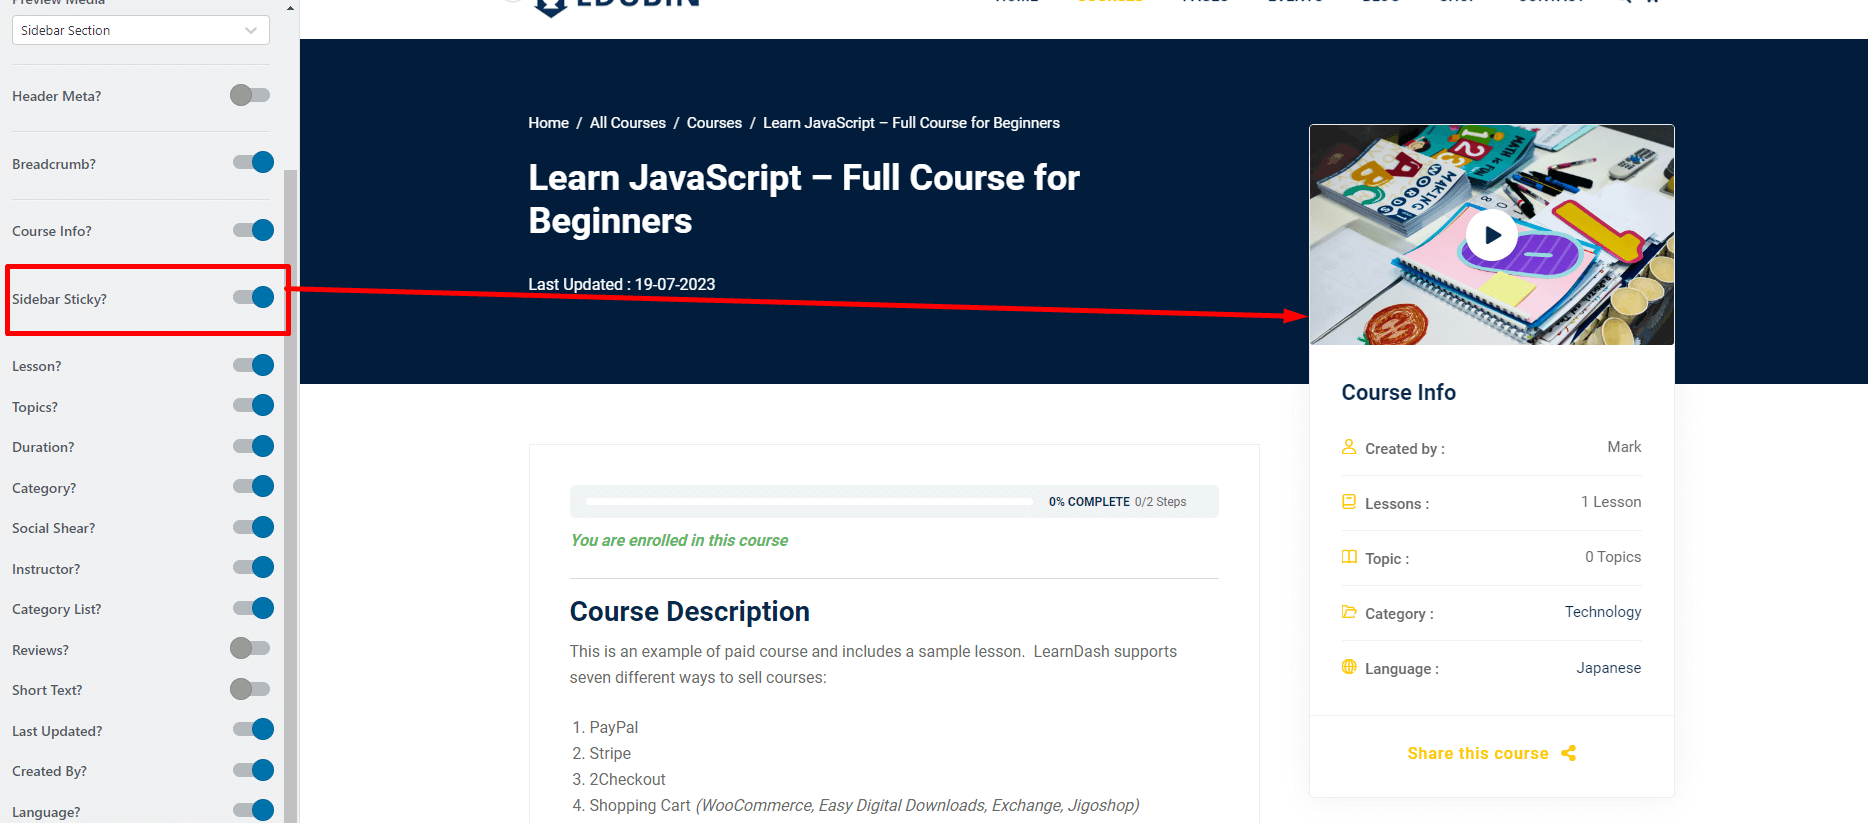Screen dimensions: 1868x823
Task: Click the share icon beside Share this course
Action: point(1568,753)
